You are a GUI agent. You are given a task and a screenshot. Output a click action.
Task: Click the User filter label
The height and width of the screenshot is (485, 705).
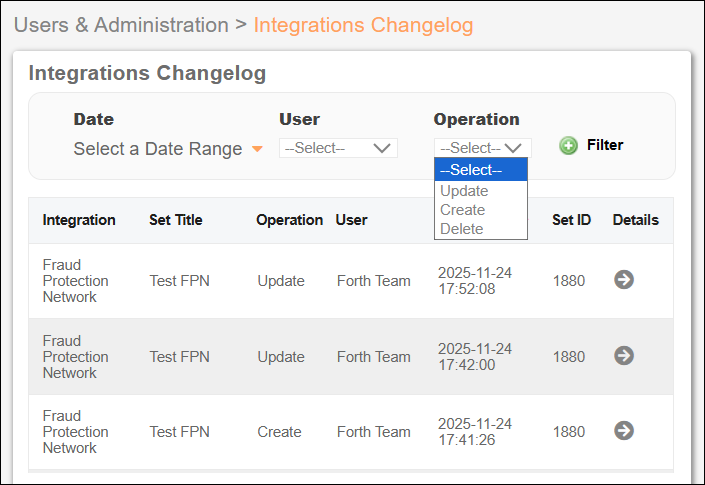tap(299, 119)
